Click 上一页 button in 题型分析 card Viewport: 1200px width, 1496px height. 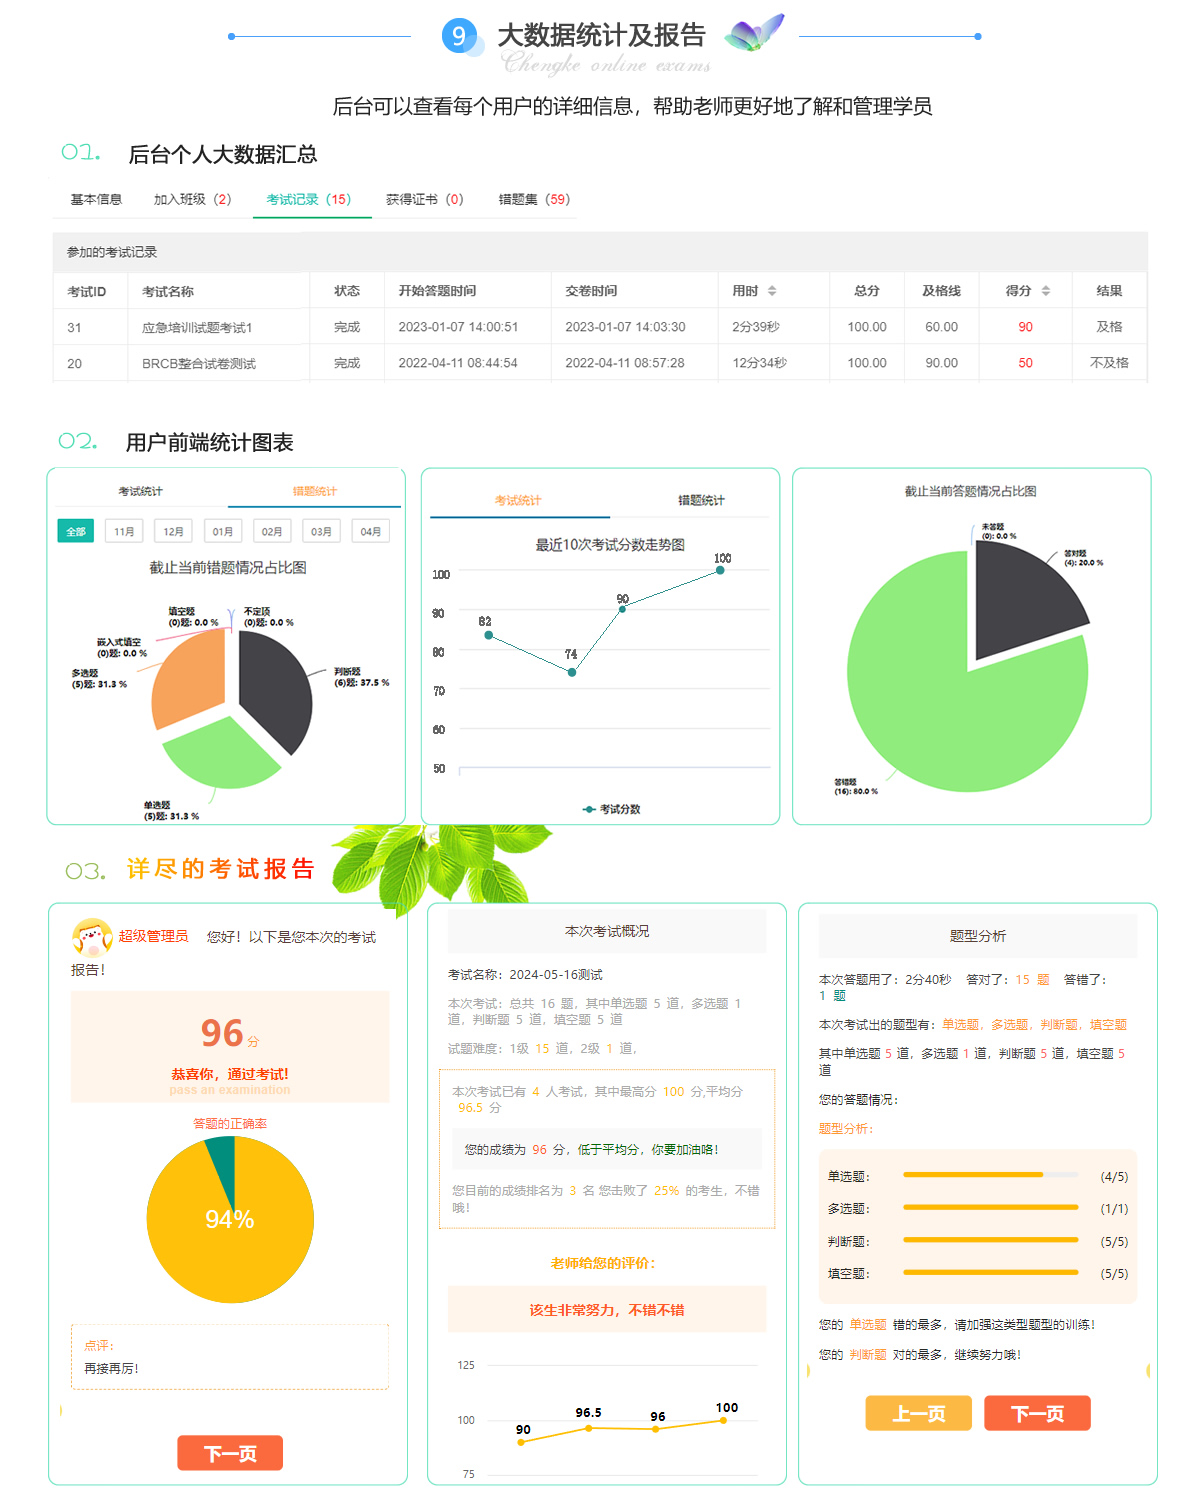(918, 1413)
